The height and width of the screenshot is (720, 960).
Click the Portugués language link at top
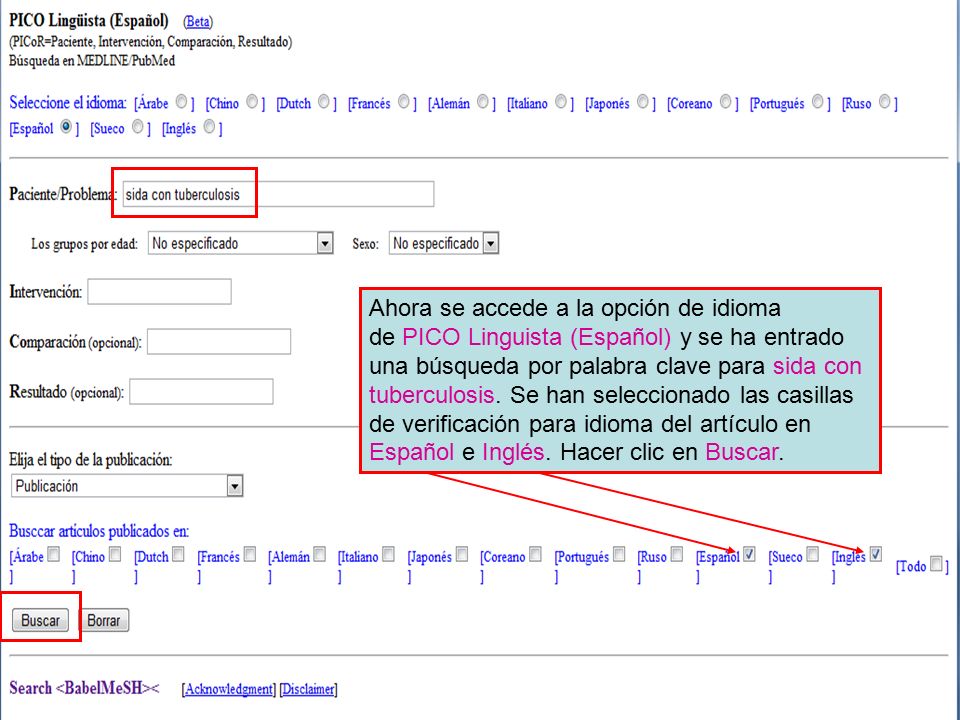click(x=778, y=103)
